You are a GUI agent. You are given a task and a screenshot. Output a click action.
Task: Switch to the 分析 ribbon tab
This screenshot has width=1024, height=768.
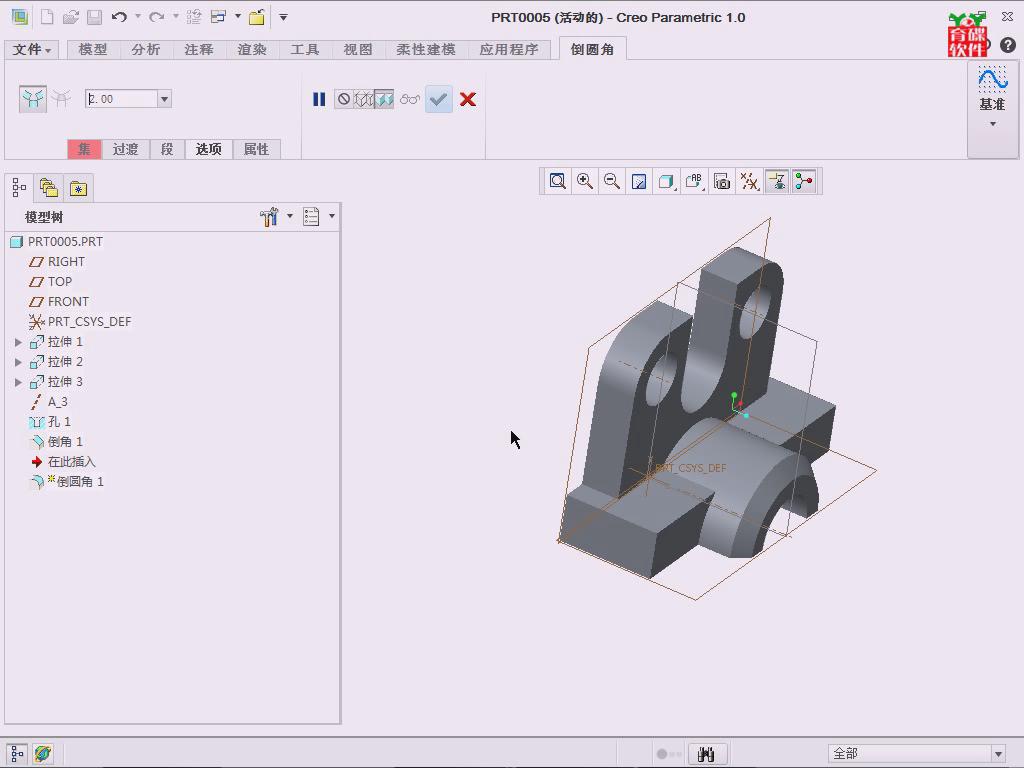(x=146, y=50)
